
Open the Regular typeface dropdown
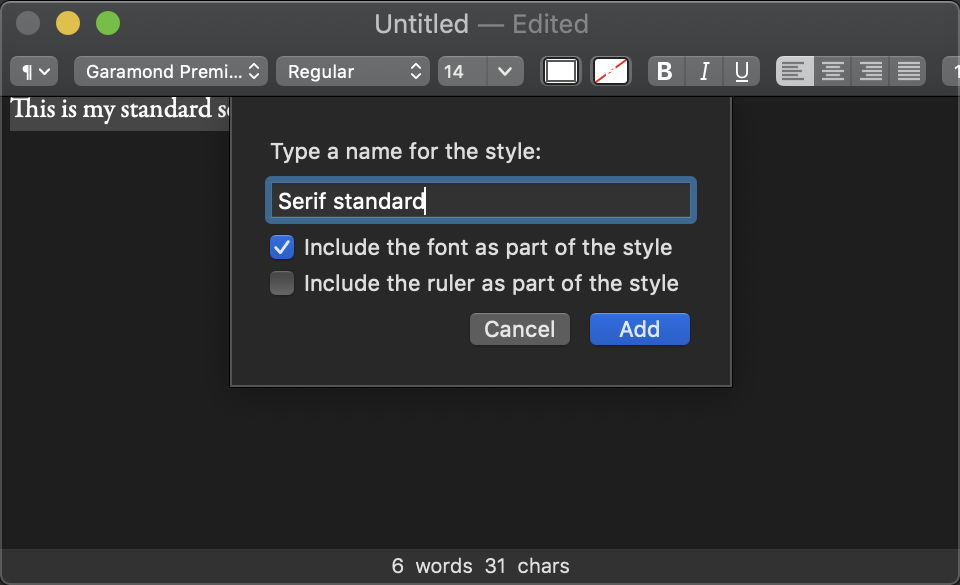point(352,71)
